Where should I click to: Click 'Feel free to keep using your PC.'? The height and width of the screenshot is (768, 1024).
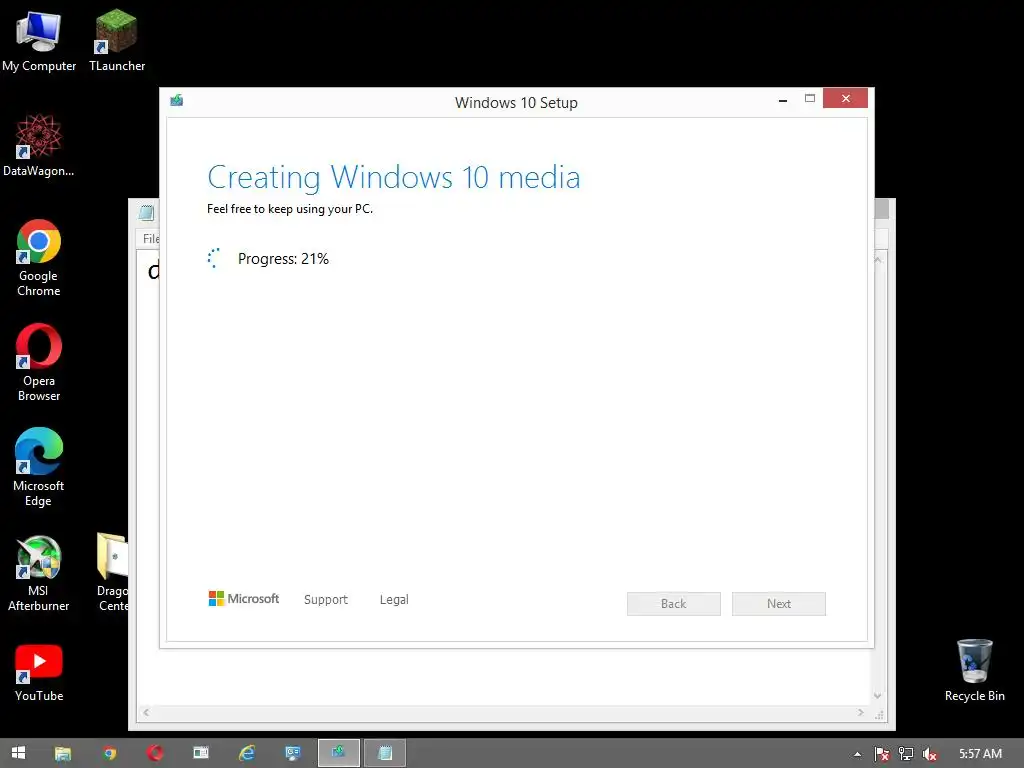(290, 209)
